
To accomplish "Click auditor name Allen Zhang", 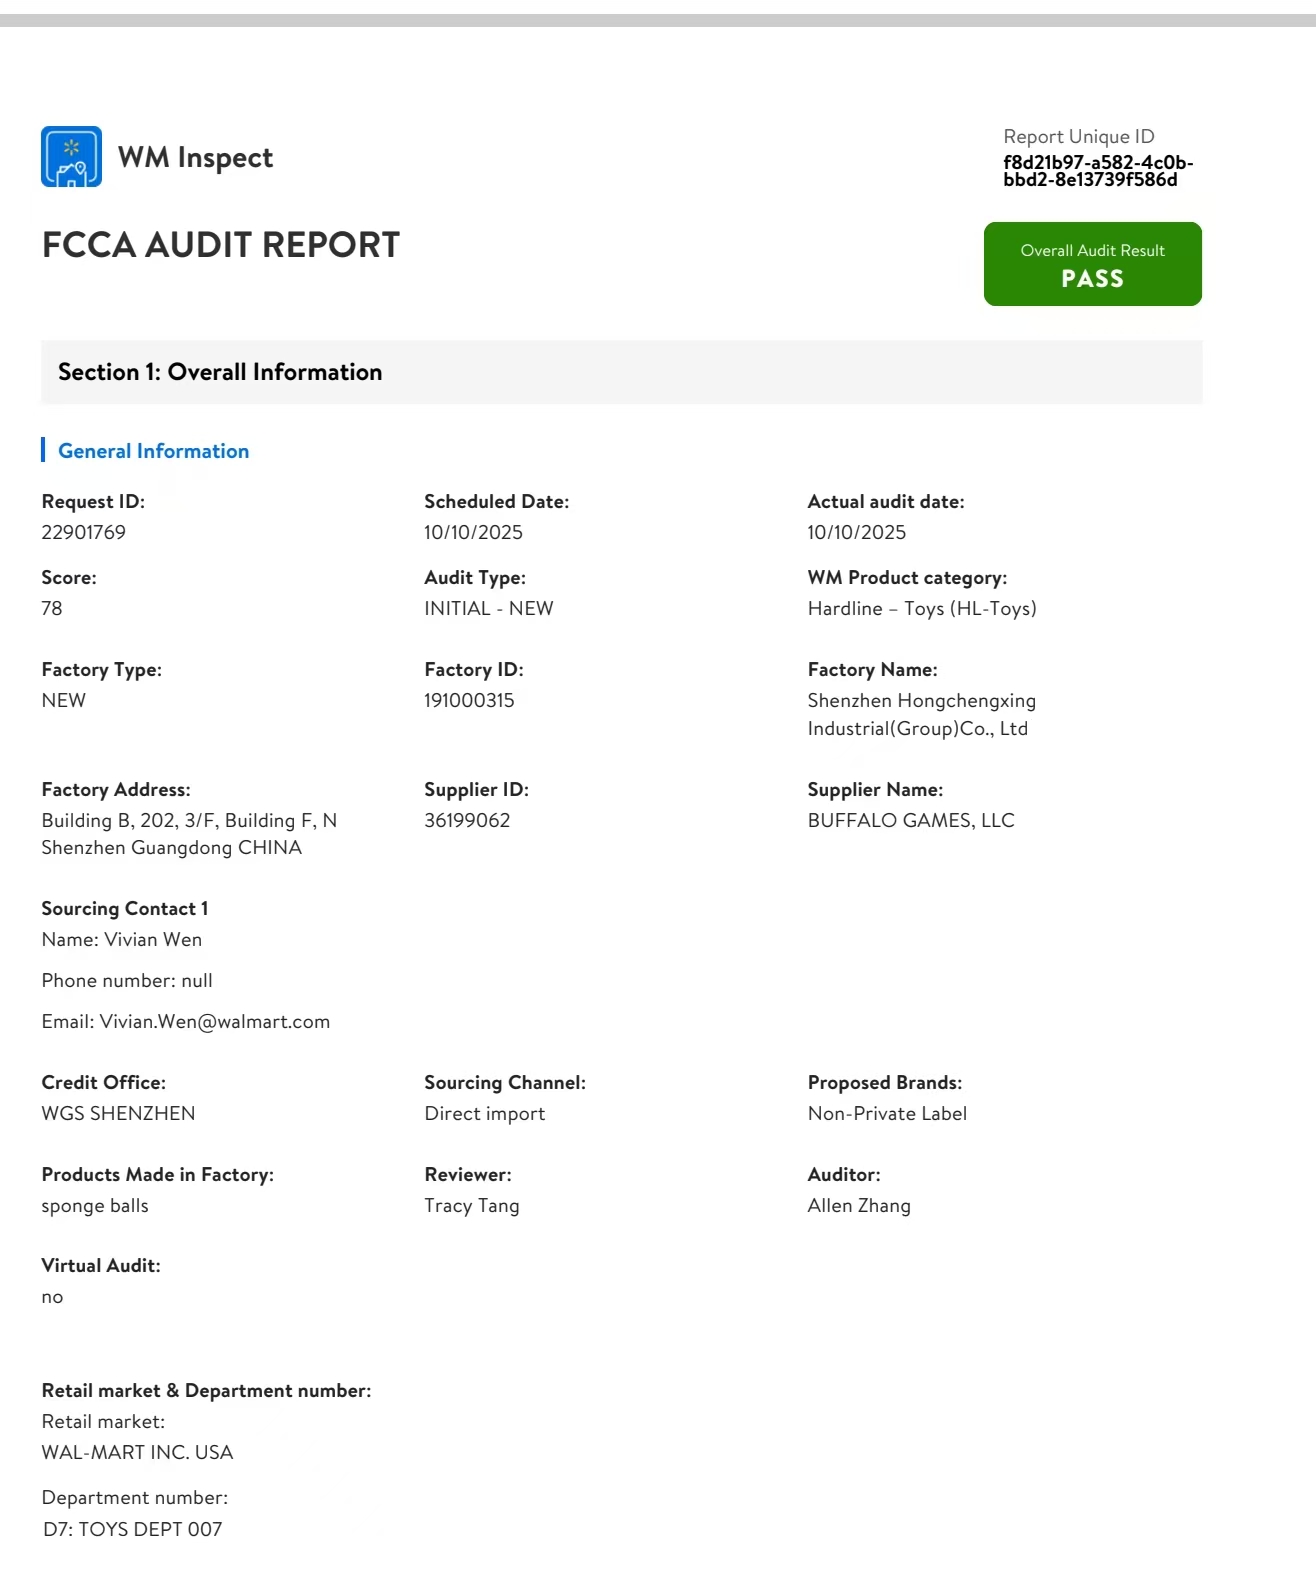I will click(859, 1205).
